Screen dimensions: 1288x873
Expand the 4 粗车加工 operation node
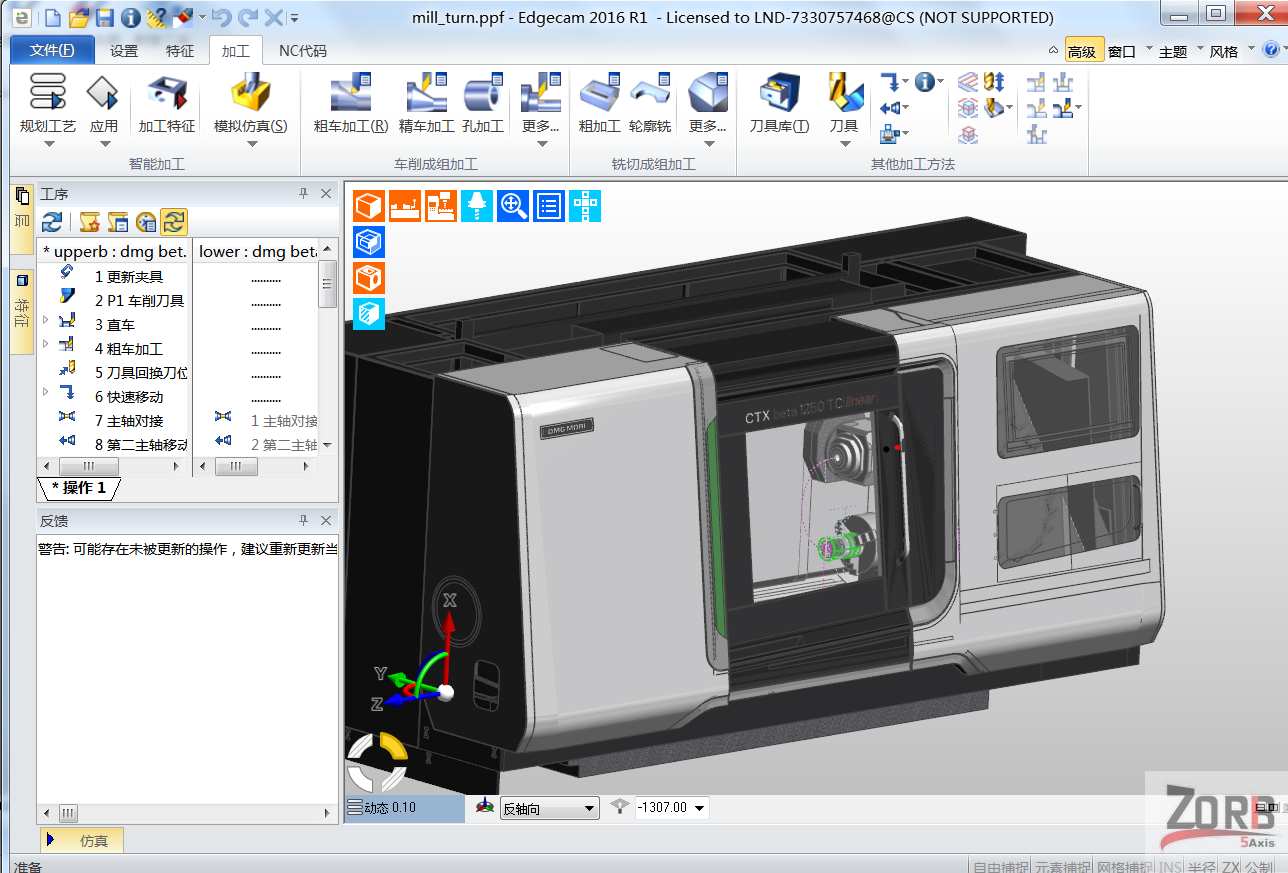[x=45, y=344]
